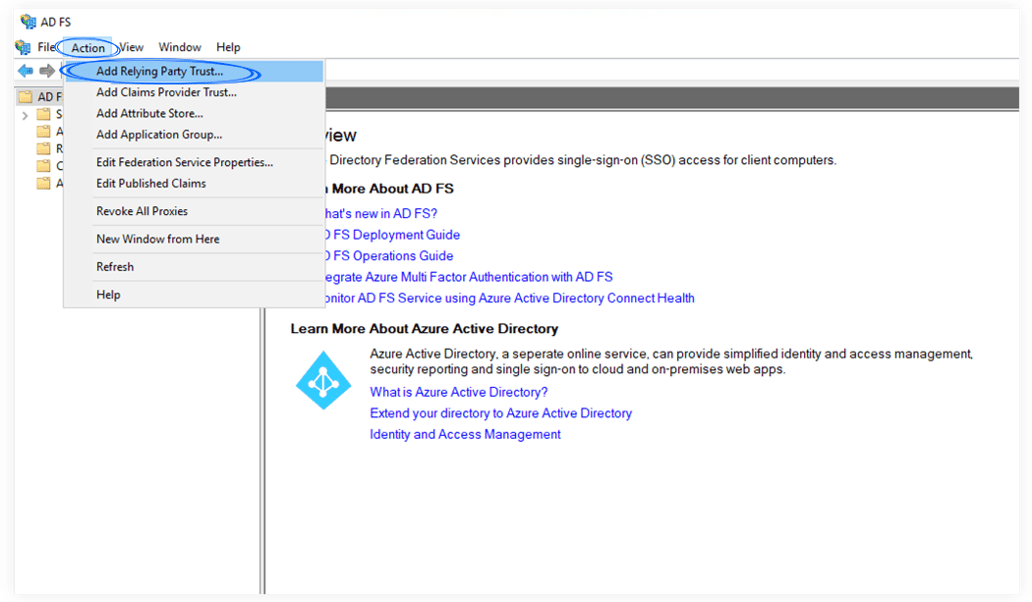This screenshot has width=1032, height=602.
Task: Click the AD FS root folder icon
Action: 27,96
